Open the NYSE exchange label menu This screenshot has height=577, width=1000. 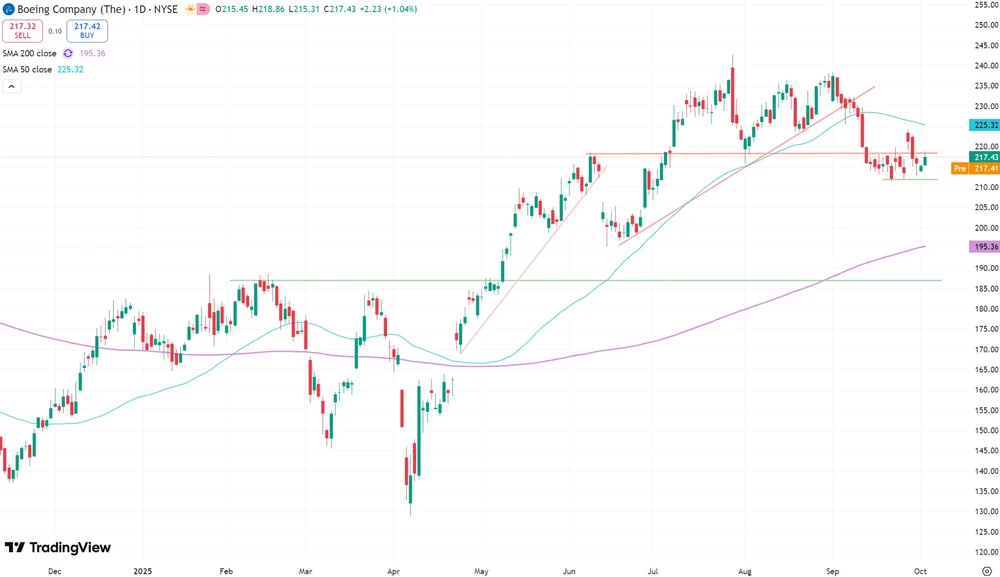click(166, 9)
